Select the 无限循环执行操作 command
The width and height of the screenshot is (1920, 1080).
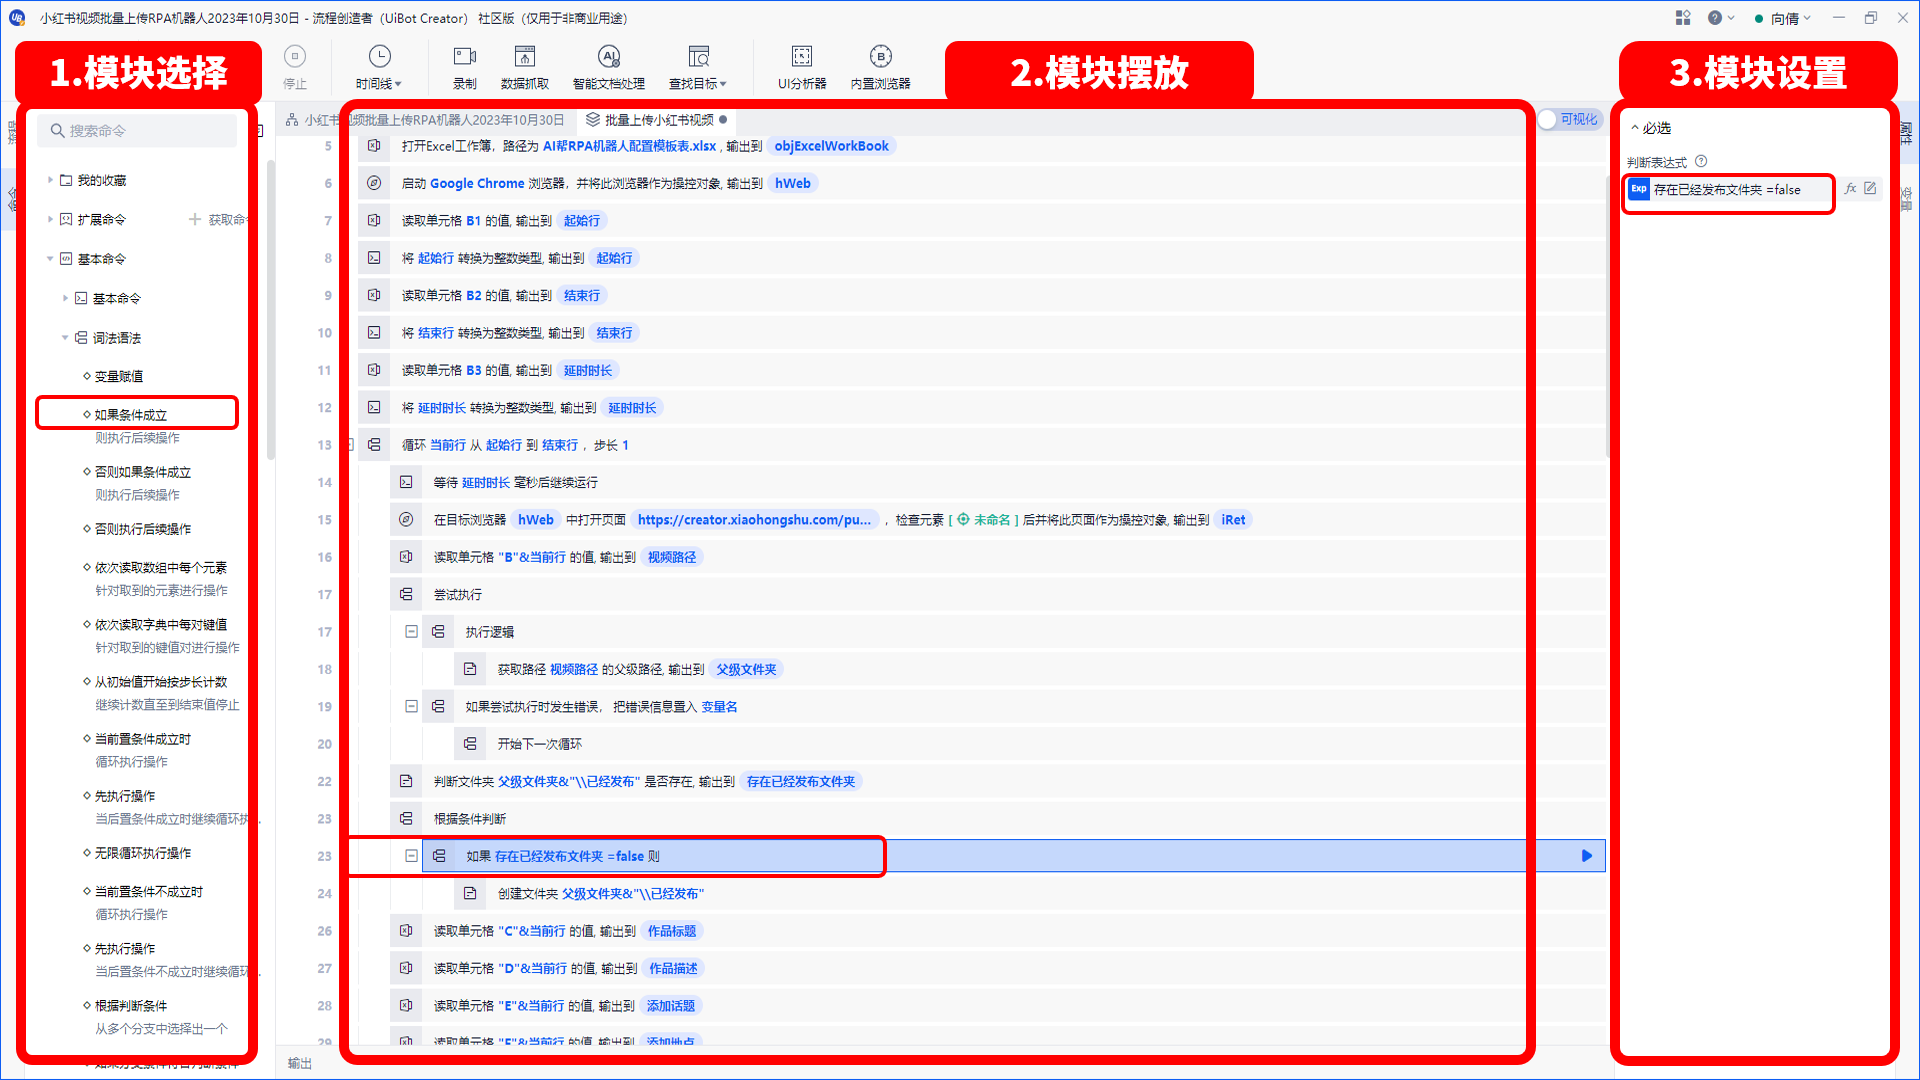coord(143,853)
